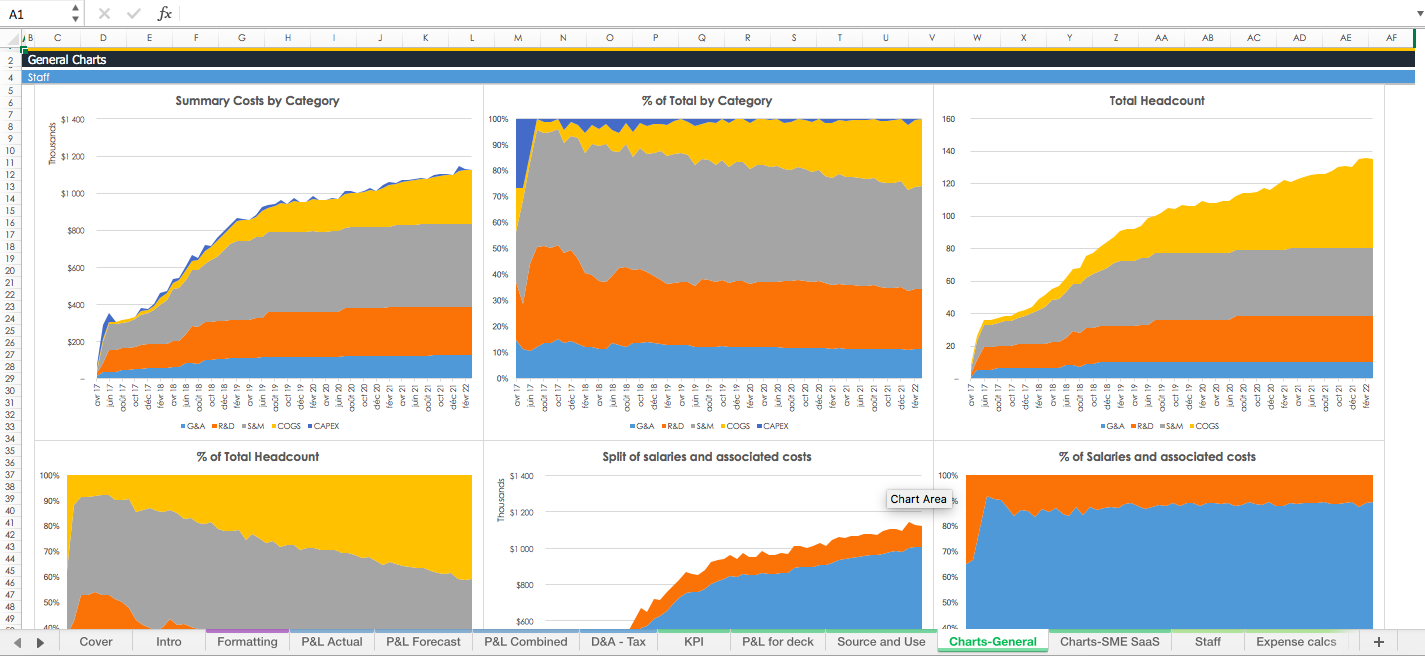Select the % of Total by Category title

pos(707,101)
